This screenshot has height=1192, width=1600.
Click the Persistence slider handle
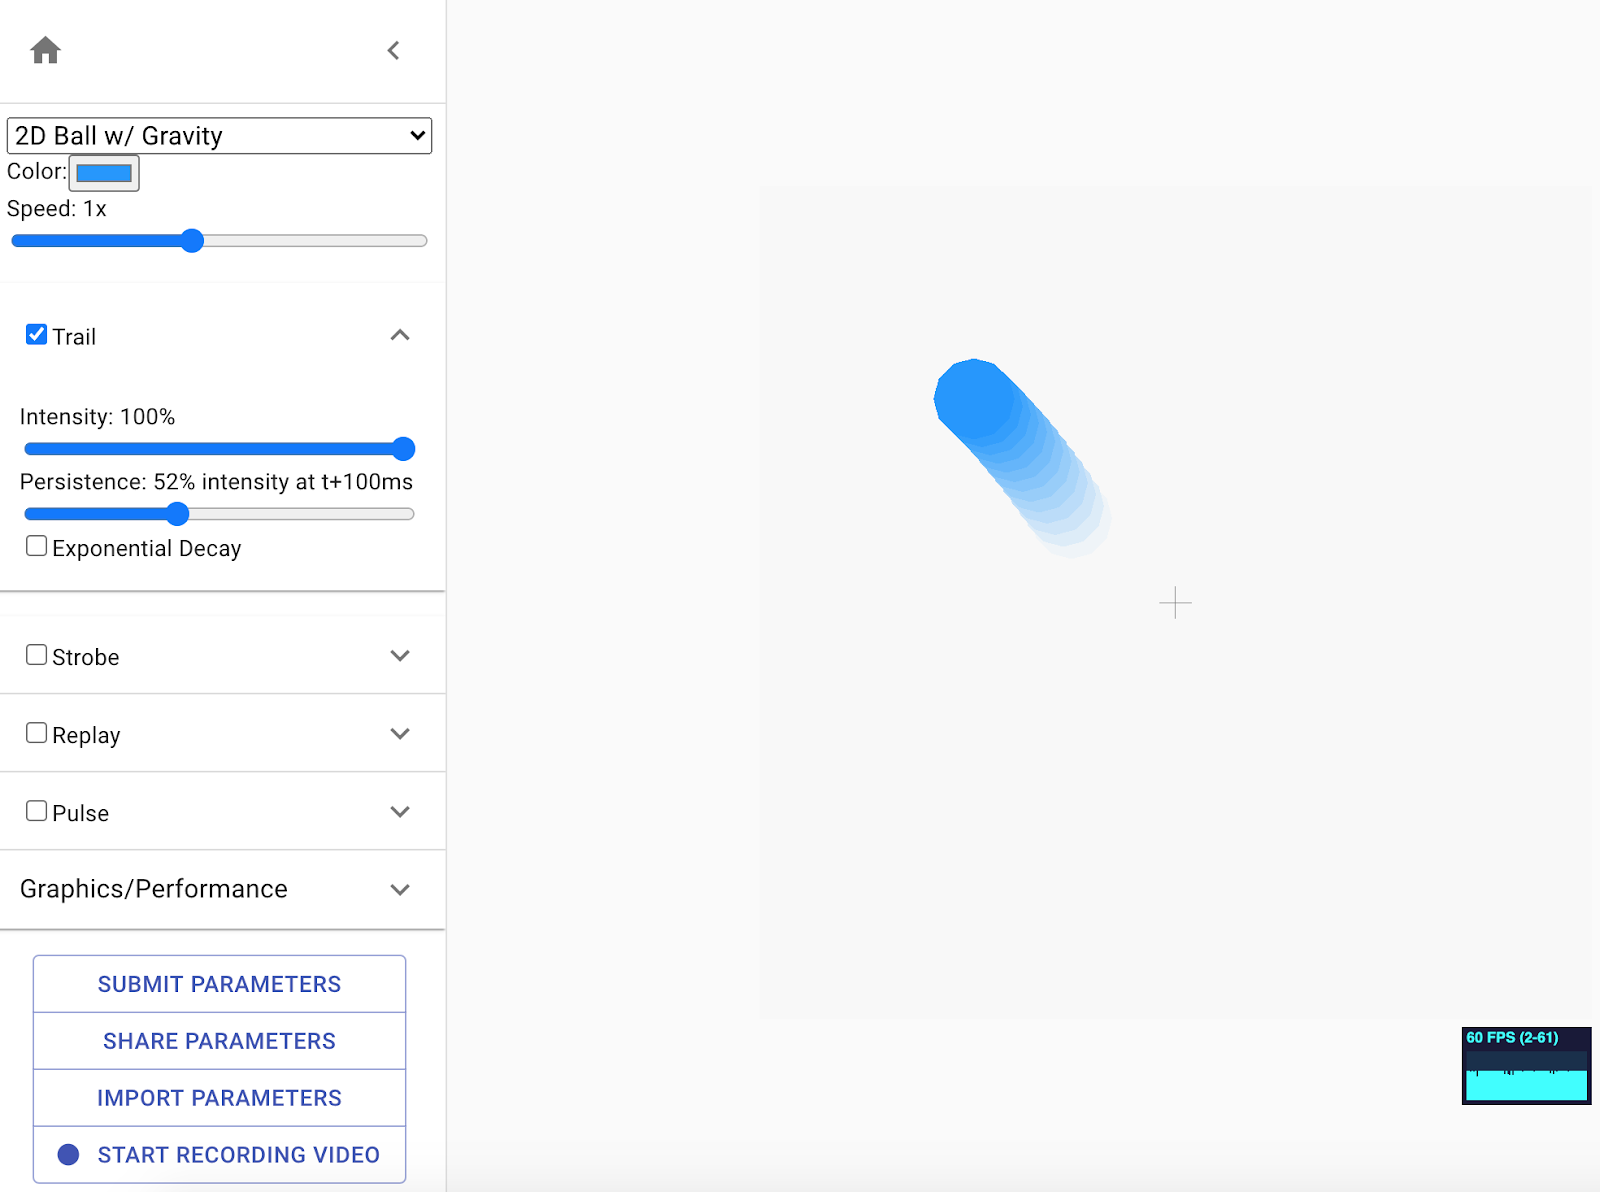[177, 514]
